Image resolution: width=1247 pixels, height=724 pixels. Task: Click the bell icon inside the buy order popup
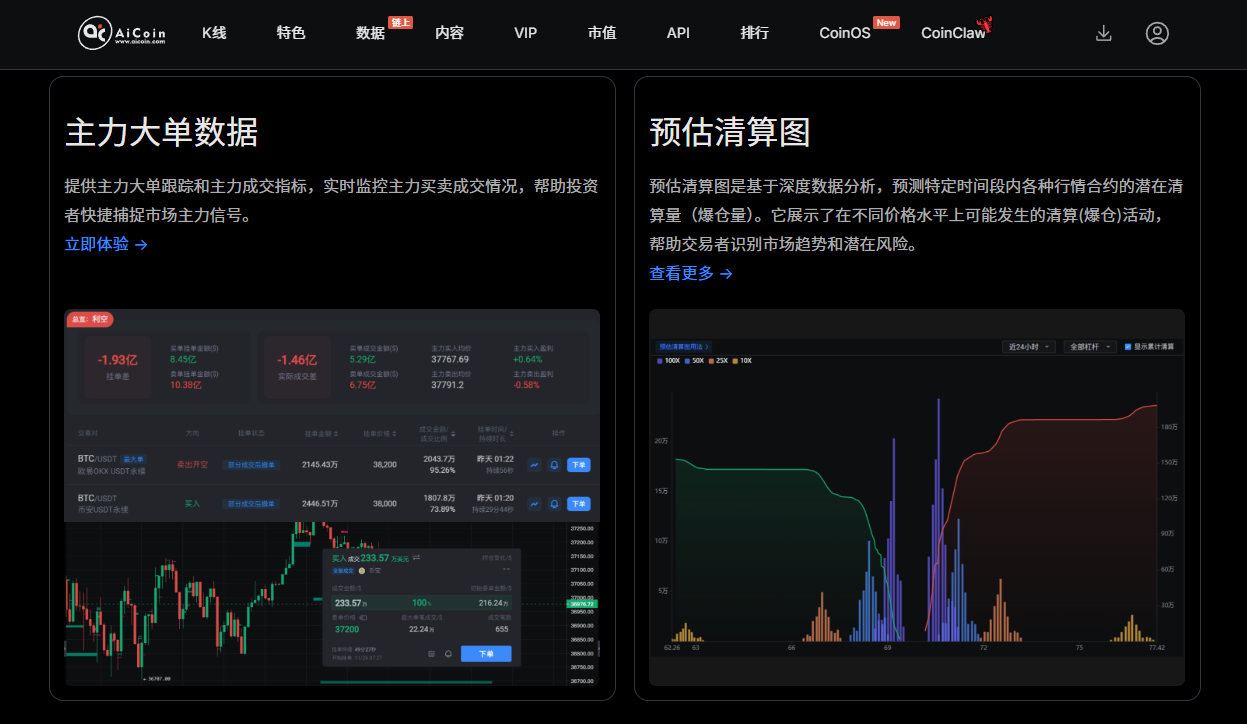click(x=448, y=654)
